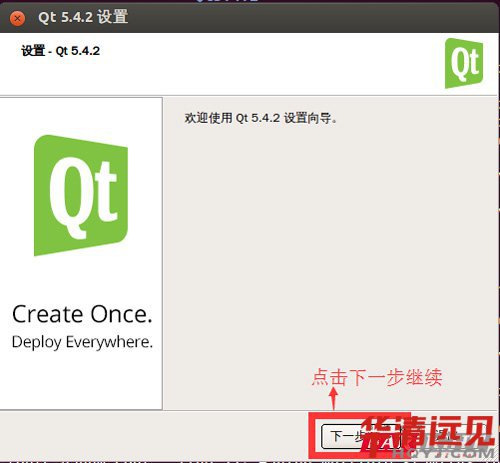The width and height of the screenshot is (500, 463).
Task: Close the Qt 5.4.2 设置 window
Action: click(x=17, y=18)
